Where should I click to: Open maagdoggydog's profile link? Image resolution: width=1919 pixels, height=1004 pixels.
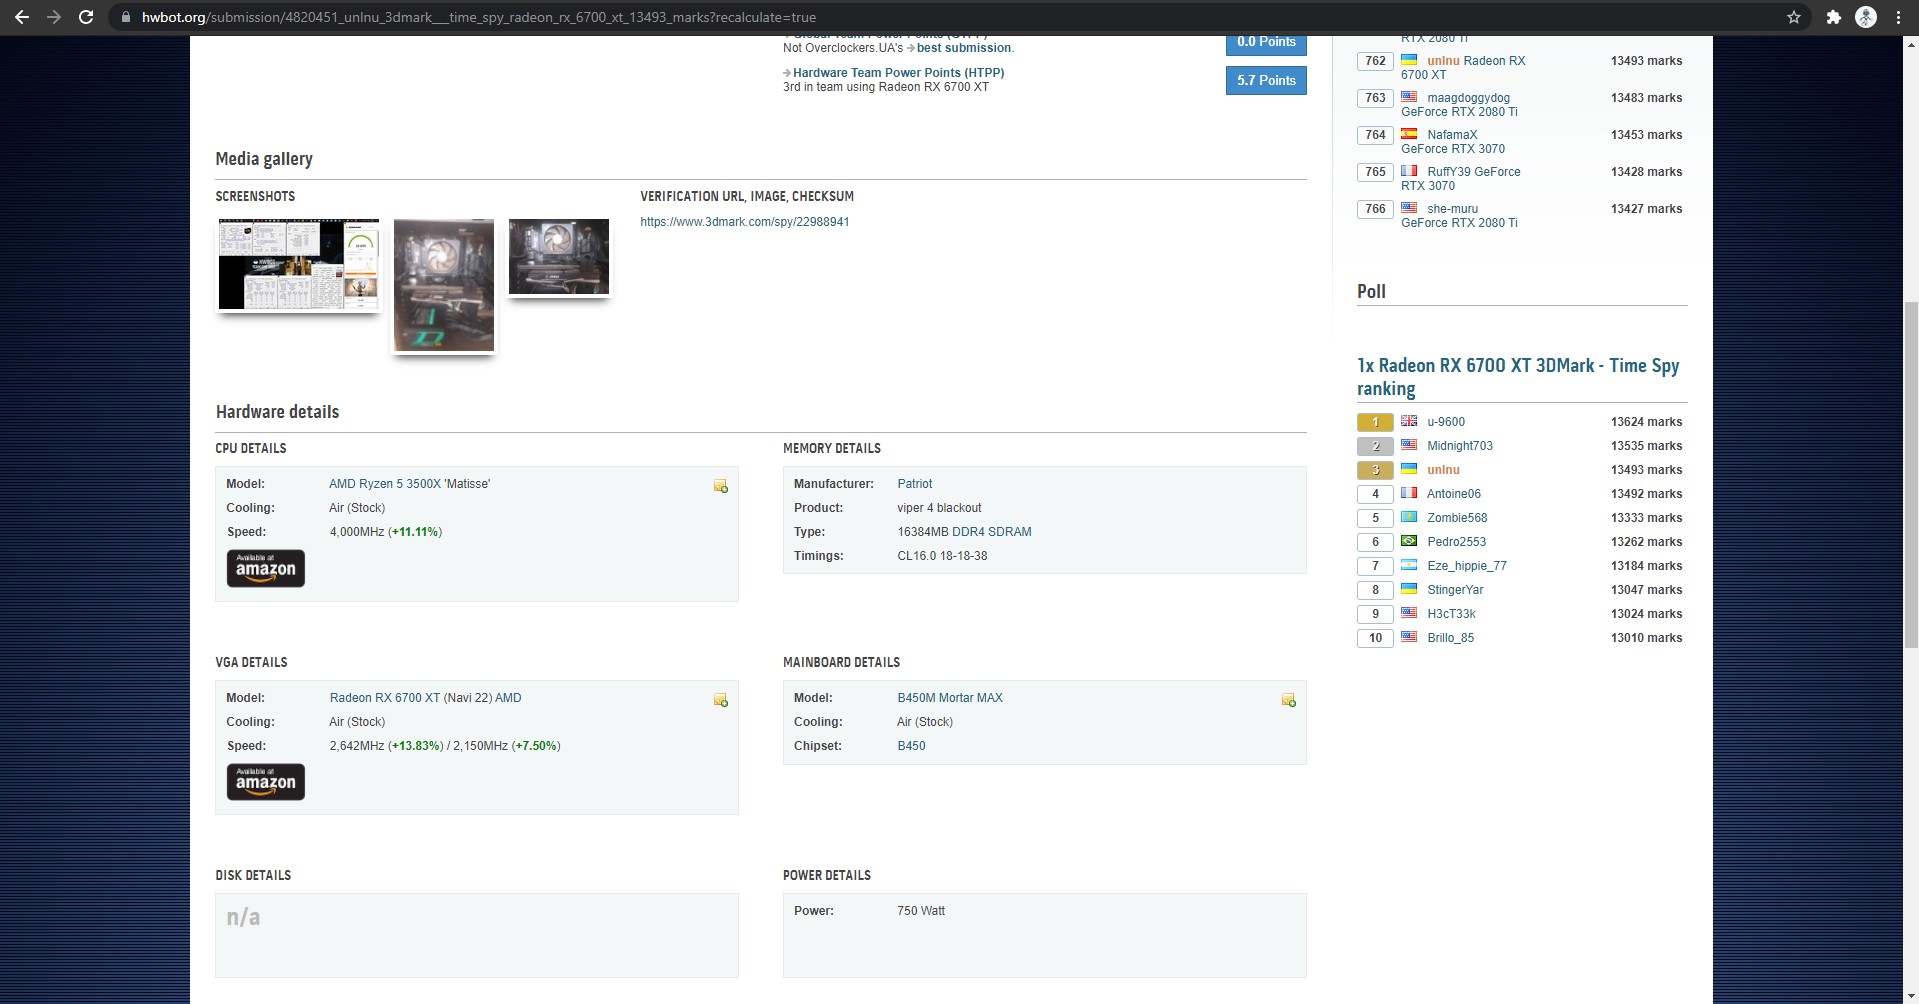1469,98
